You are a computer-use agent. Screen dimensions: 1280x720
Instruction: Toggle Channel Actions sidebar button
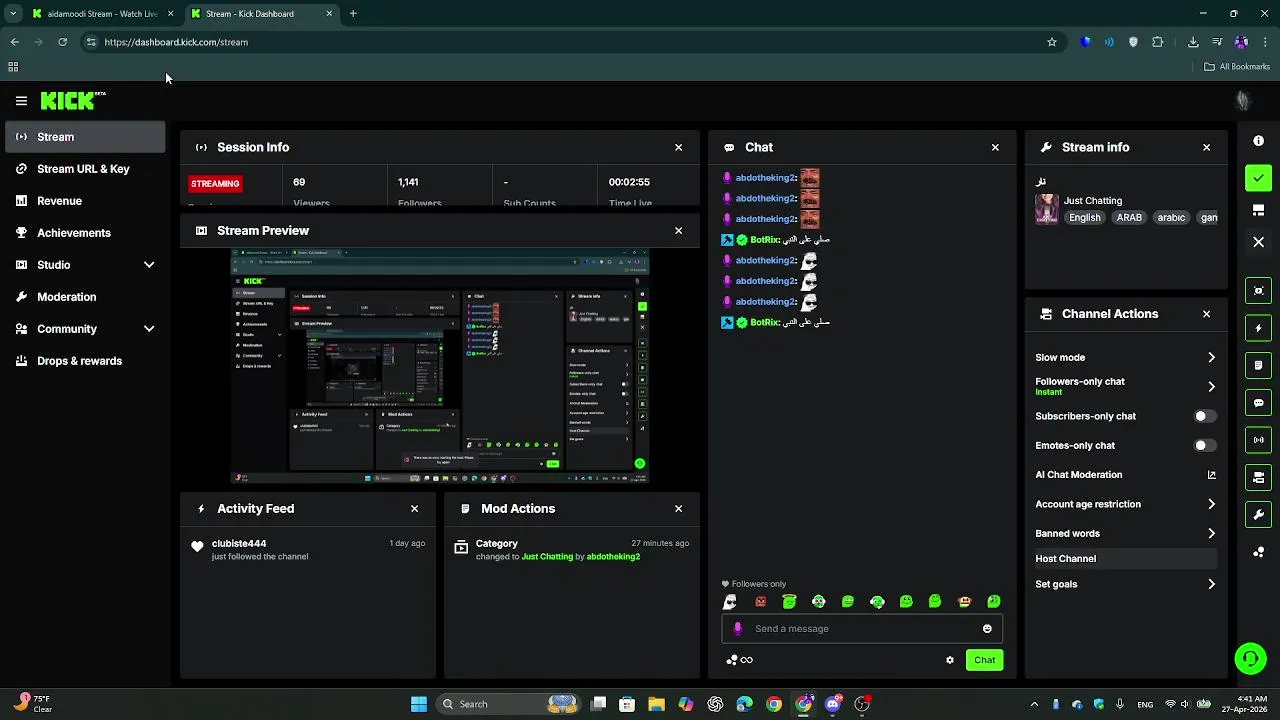pyautogui.click(x=1258, y=478)
